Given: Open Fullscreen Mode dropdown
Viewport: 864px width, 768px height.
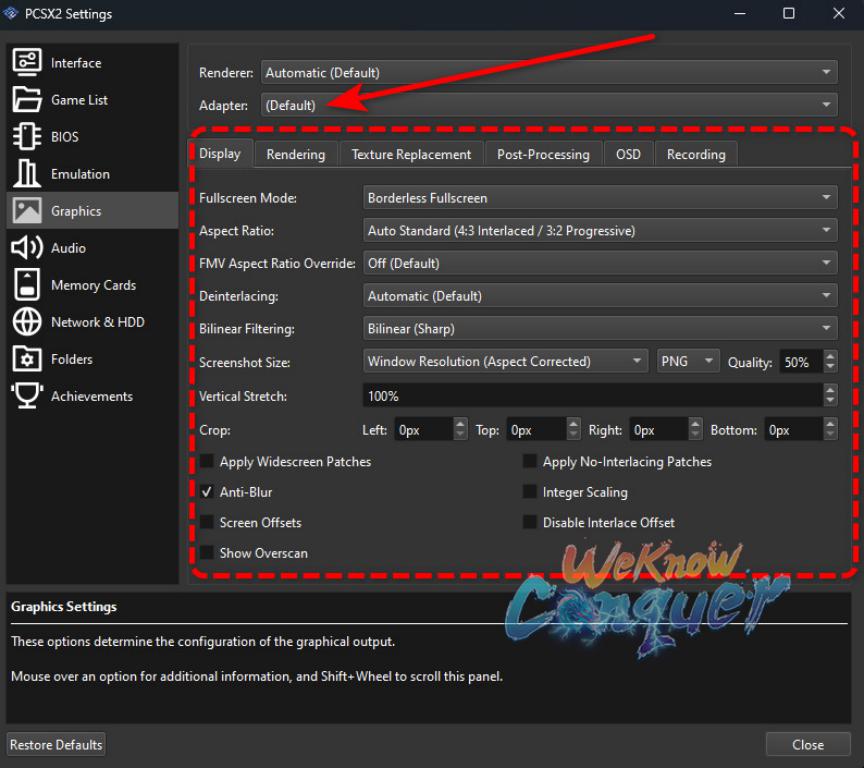Looking at the screenshot, I should click(600, 198).
